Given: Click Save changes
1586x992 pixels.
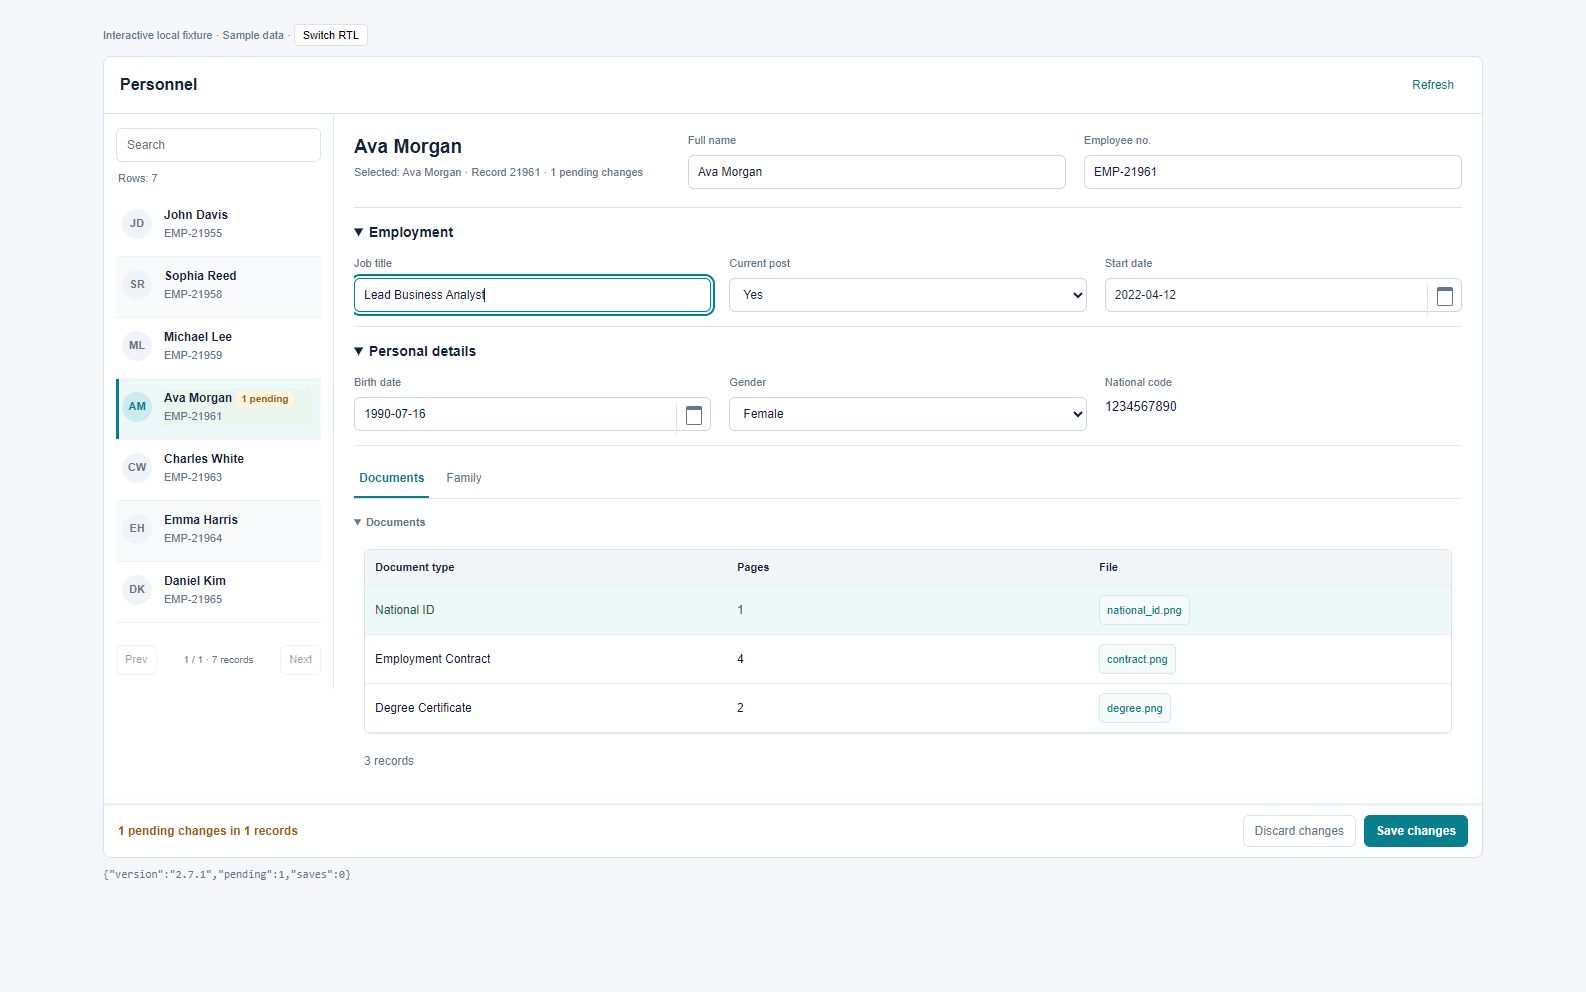Looking at the screenshot, I should pos(1415,831).
